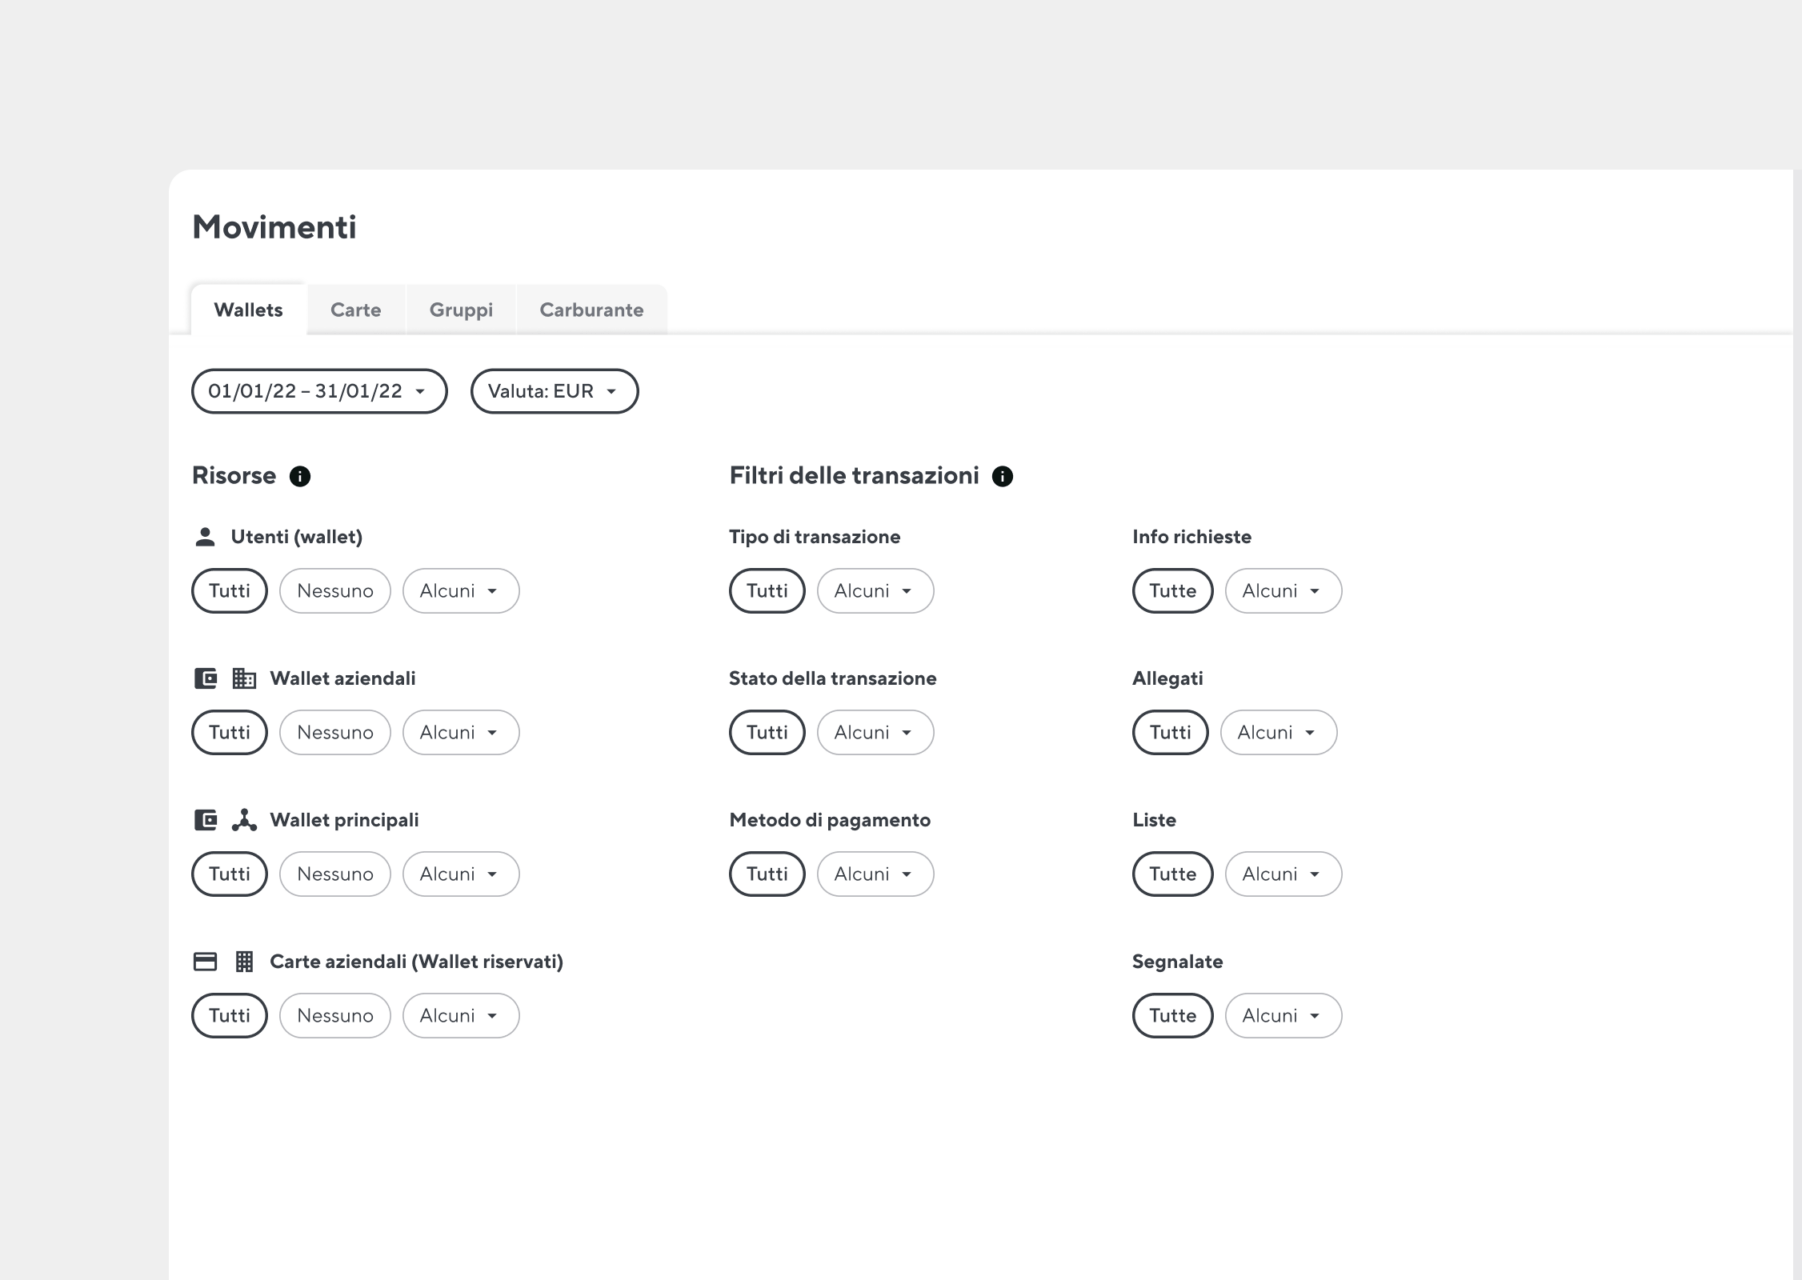Viewport: 1802px width, 1280px height.
Task: Select Tutti for Utenti (wallet)
Action: (229, 591)
